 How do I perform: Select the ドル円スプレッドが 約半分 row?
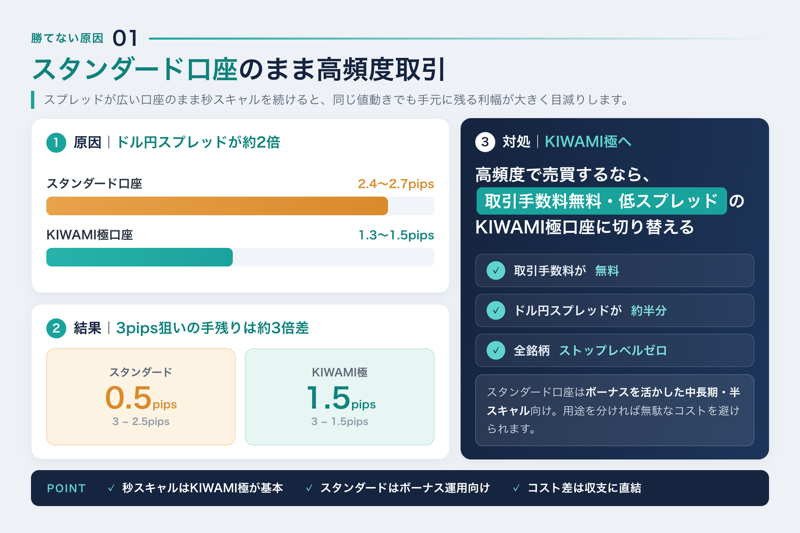(614, 310)
